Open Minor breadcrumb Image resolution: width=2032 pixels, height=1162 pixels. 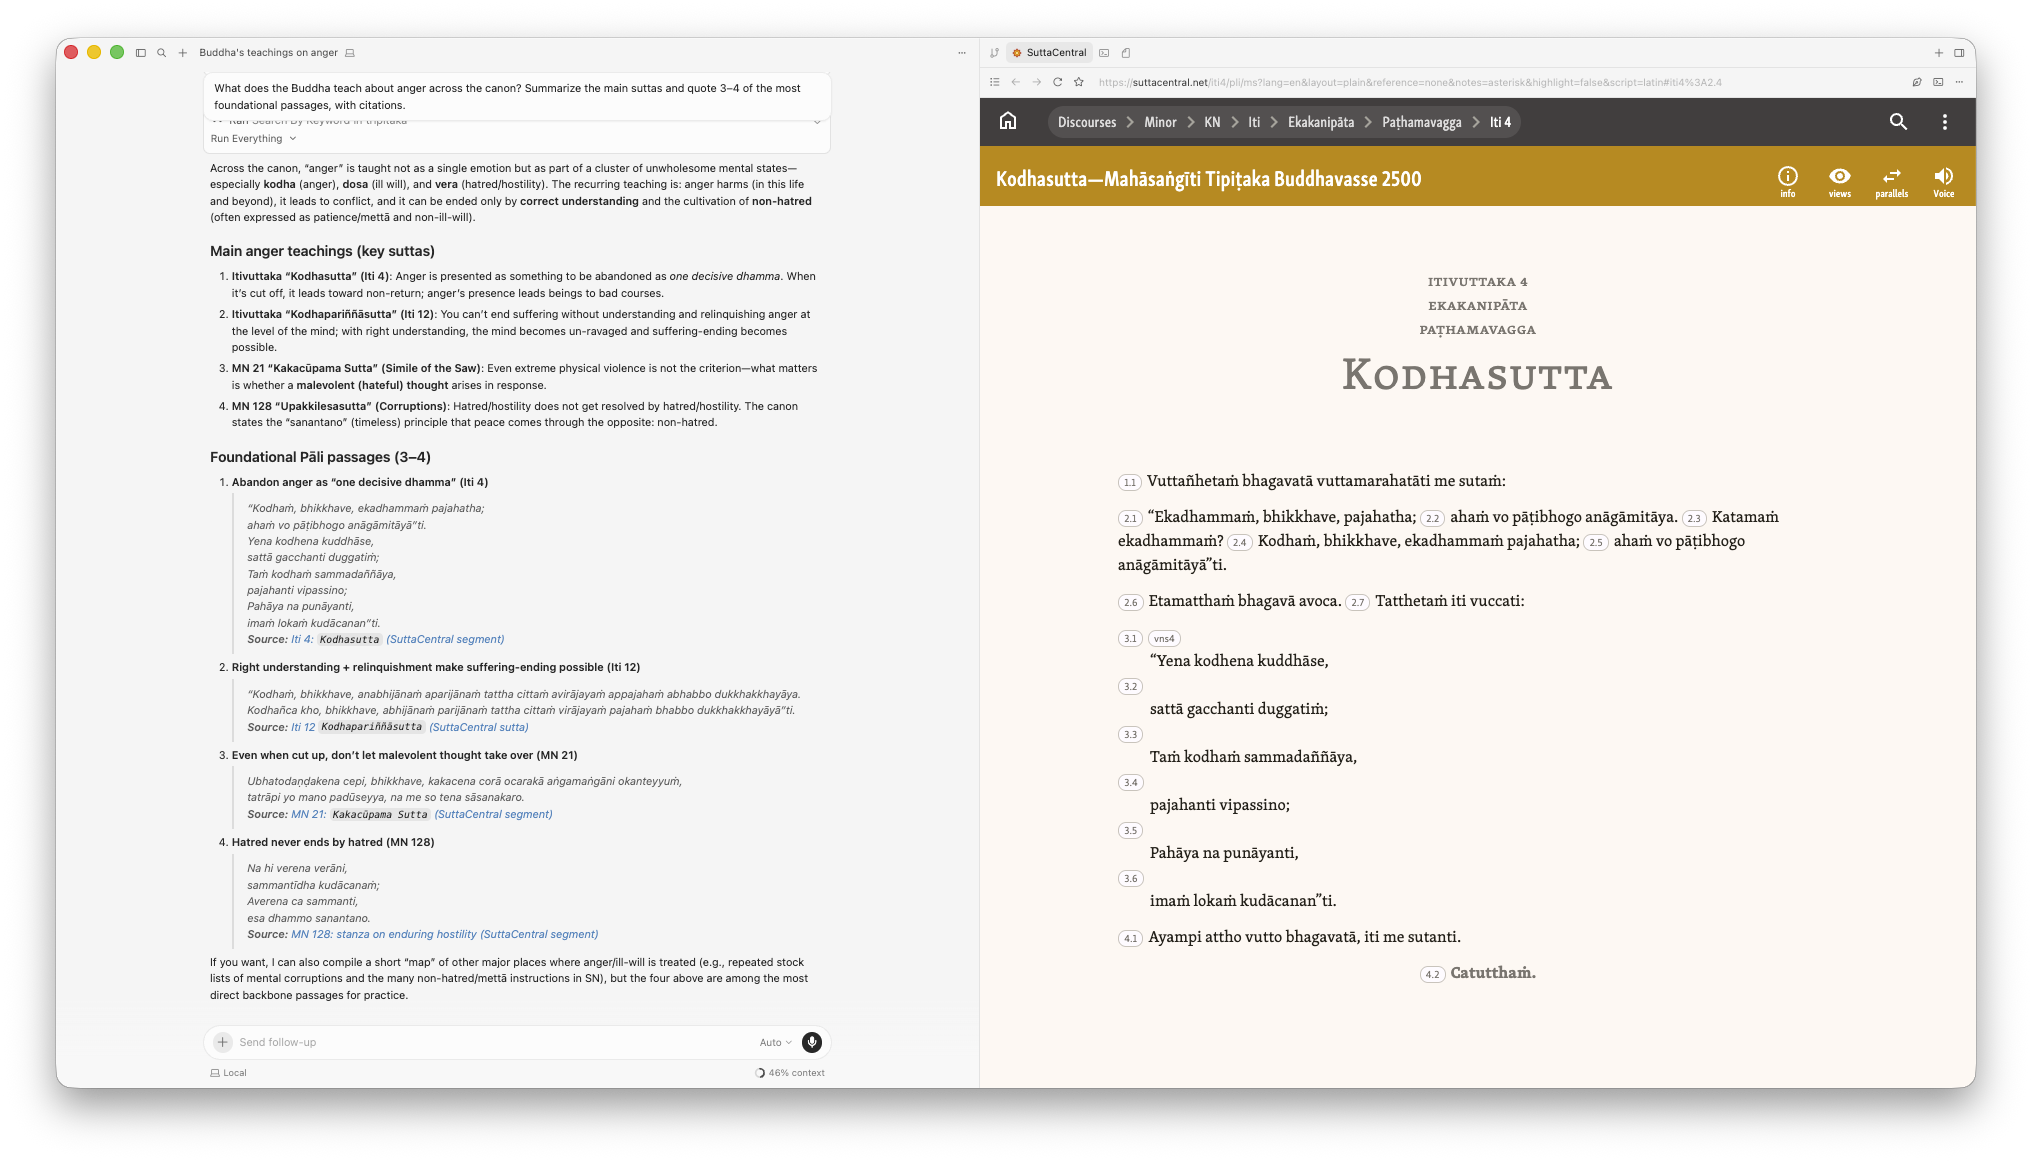point(1160,122)
